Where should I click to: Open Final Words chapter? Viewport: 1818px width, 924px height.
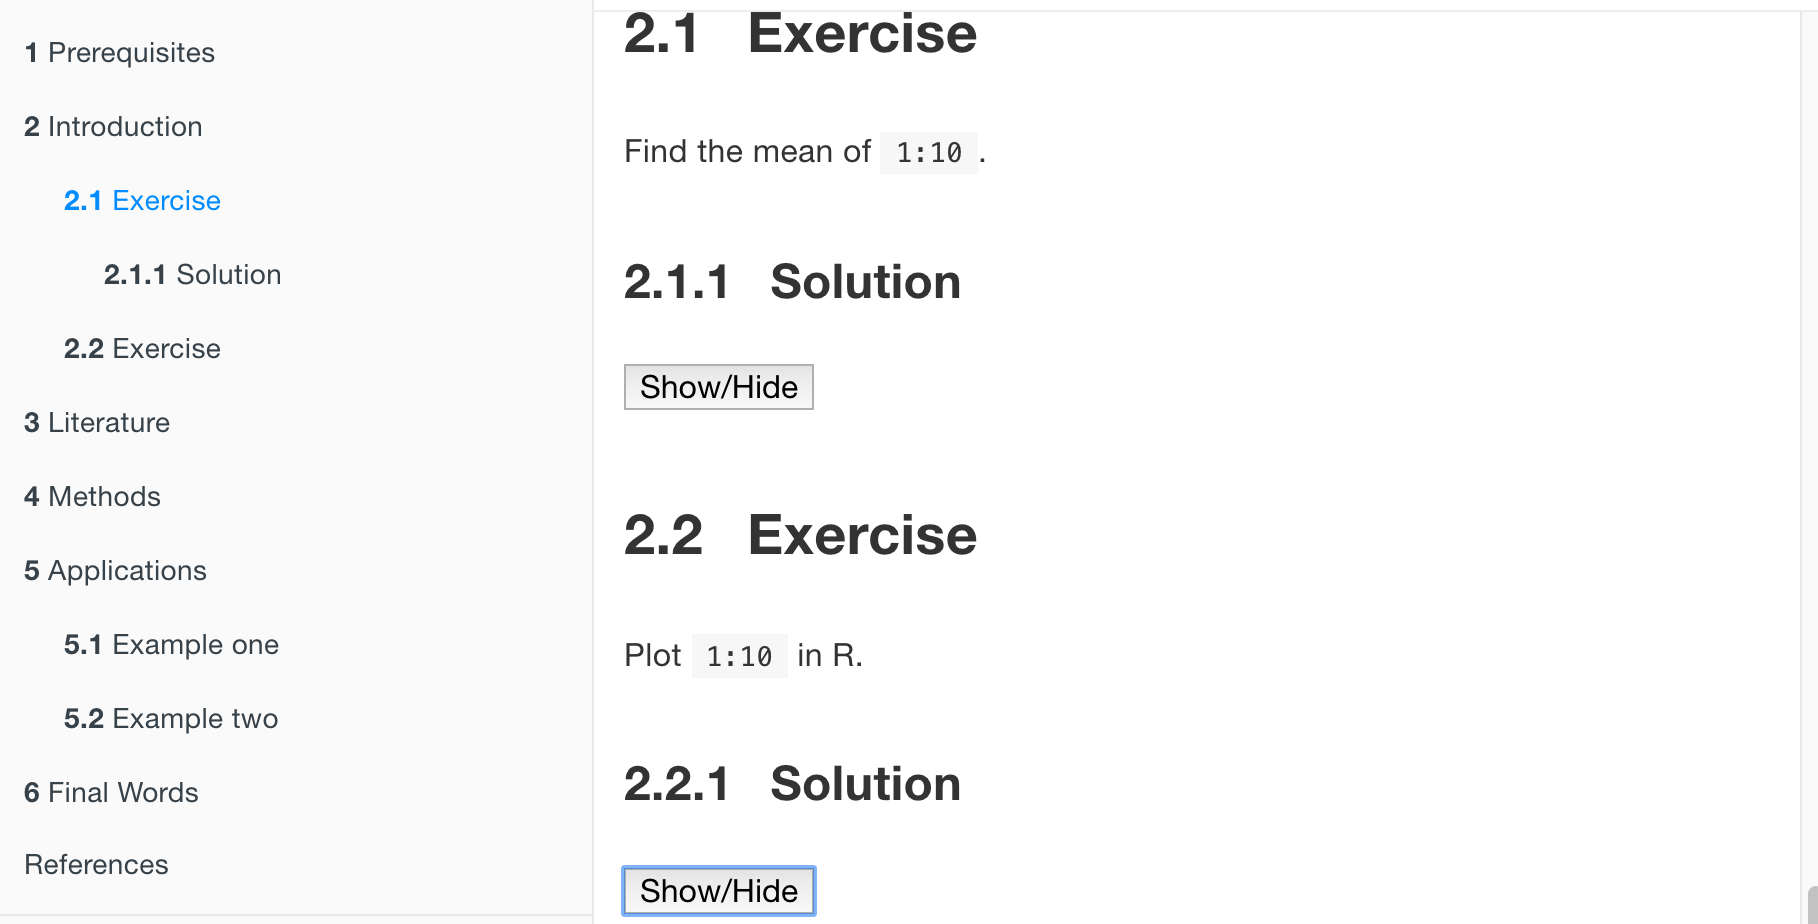111,793
